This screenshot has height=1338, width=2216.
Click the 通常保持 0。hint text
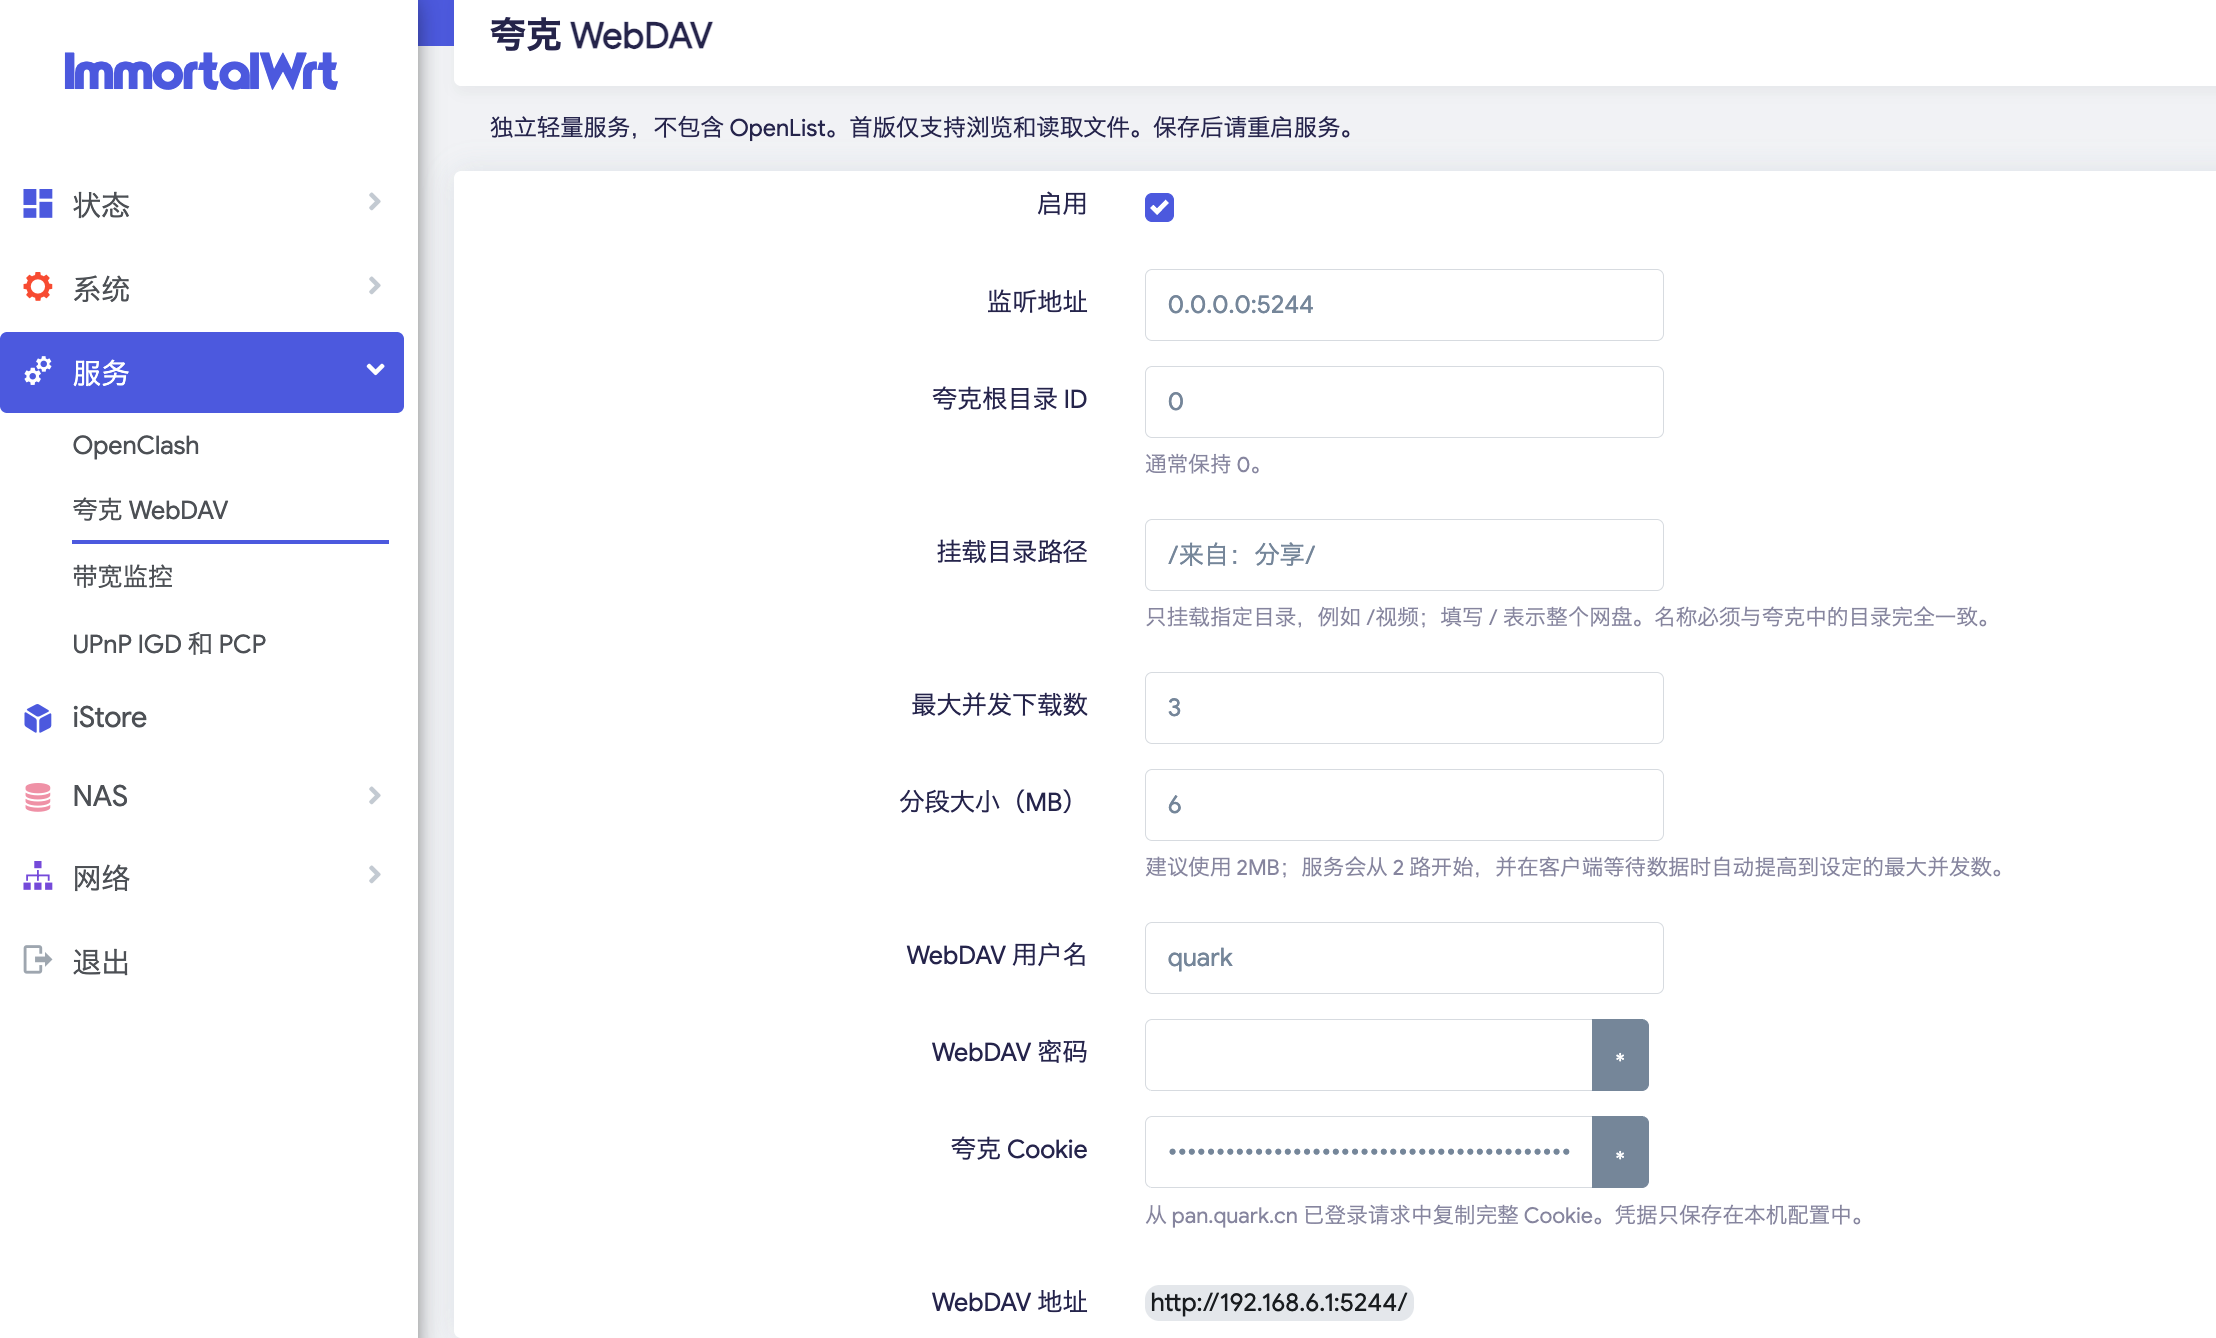point(1203,464)
